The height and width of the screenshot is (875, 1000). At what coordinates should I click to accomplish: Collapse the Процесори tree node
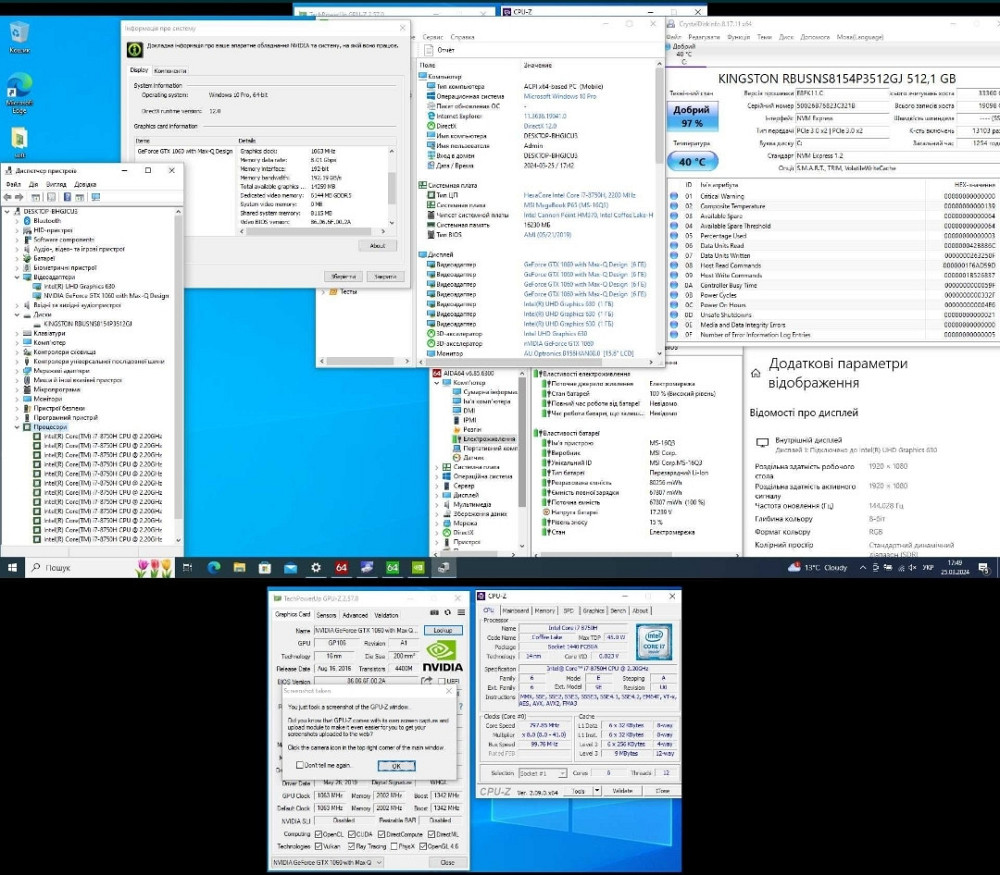pyautogui.click(x=18, y=427)
